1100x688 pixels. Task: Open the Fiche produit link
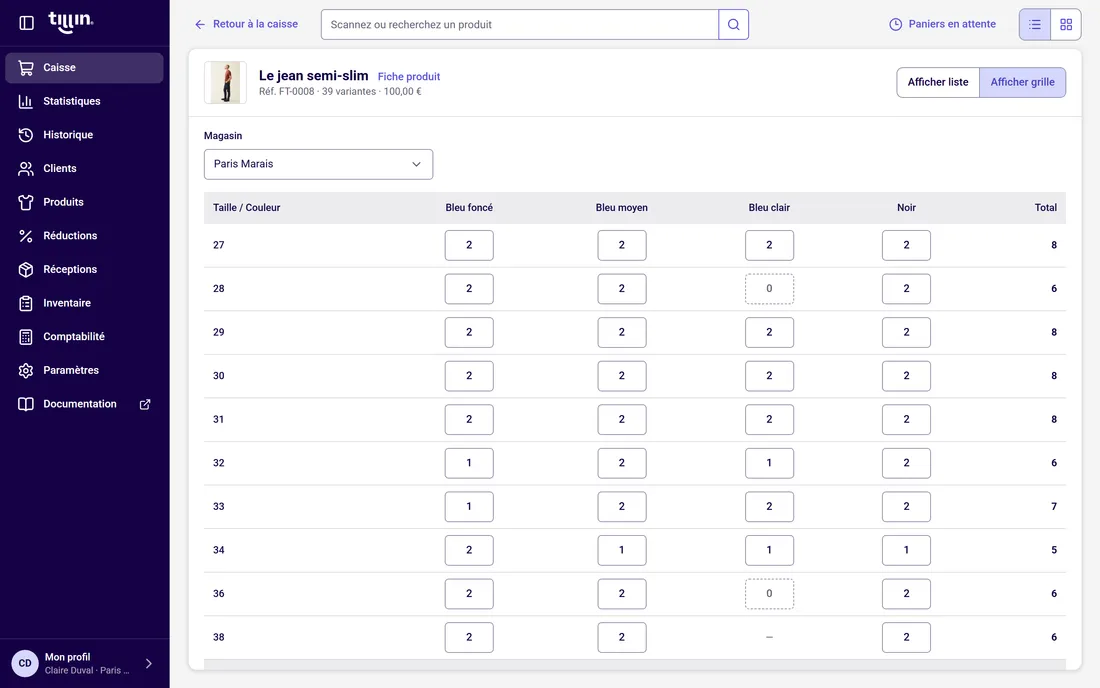pyautogui.click(x=409, y=76)
